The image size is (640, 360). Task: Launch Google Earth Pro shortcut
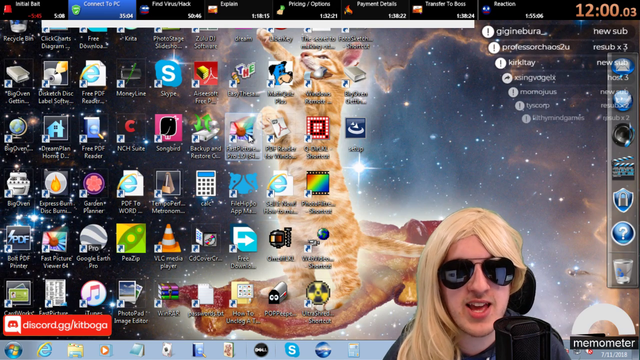(93, 247)
